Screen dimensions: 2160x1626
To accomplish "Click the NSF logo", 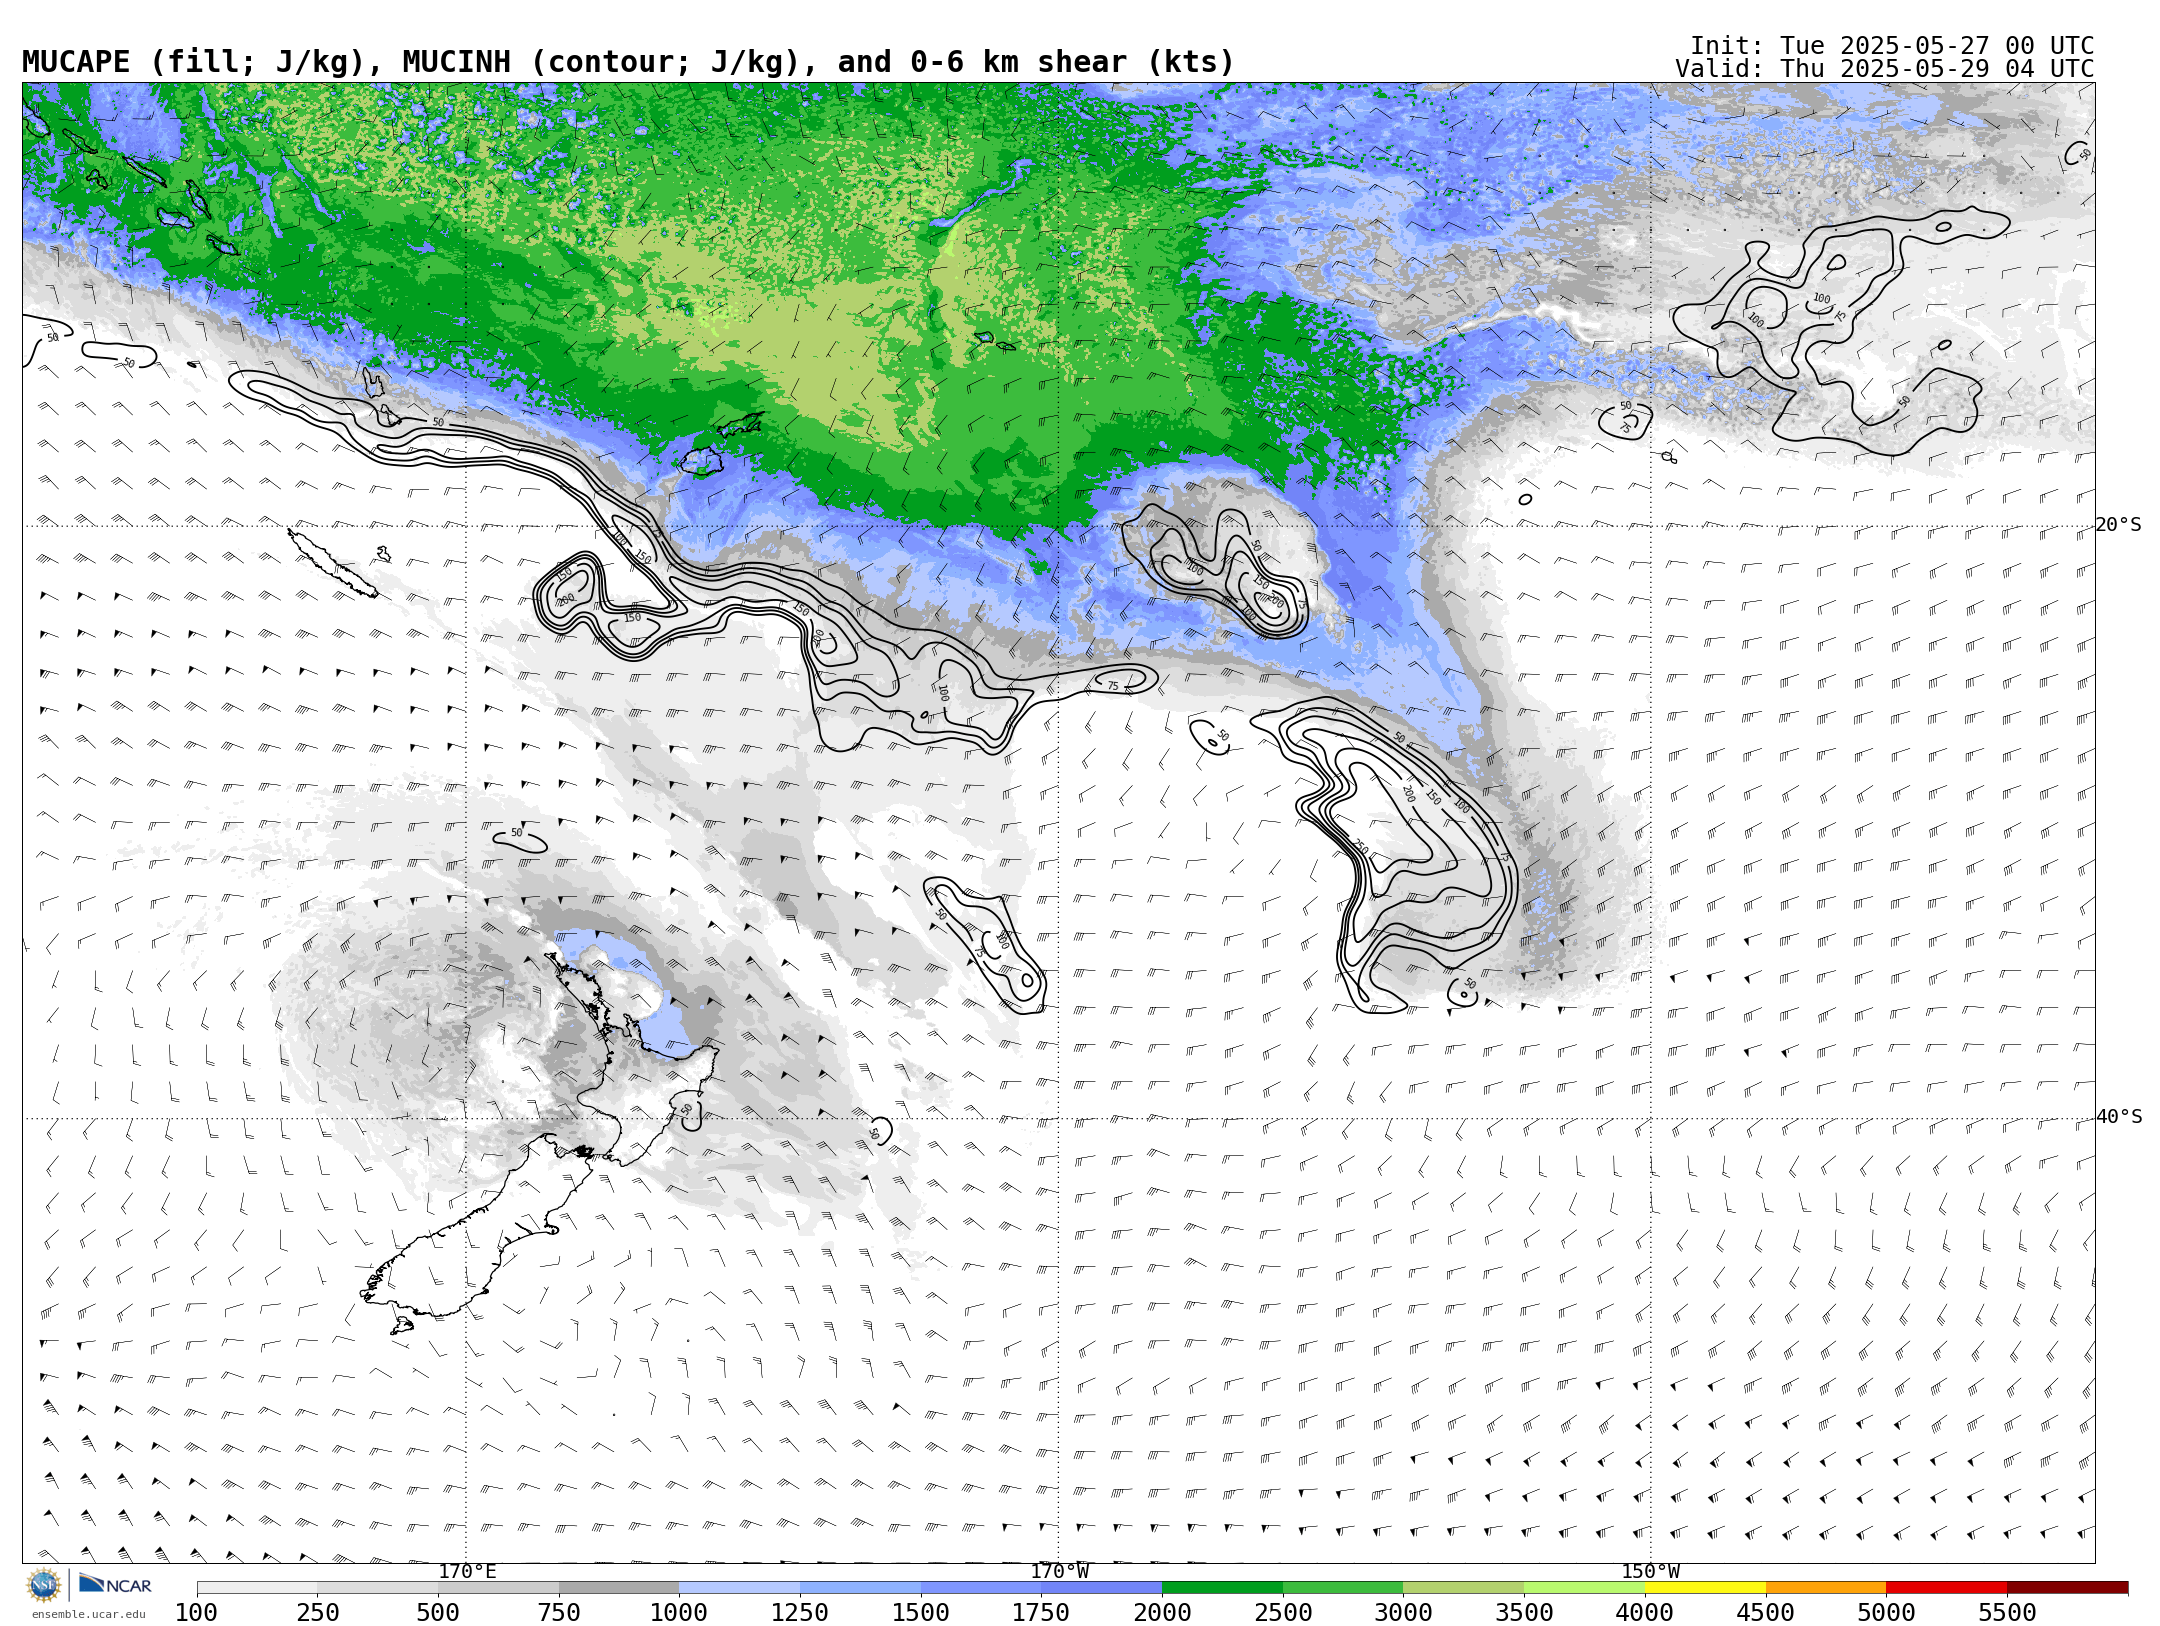I will 44,1585.
